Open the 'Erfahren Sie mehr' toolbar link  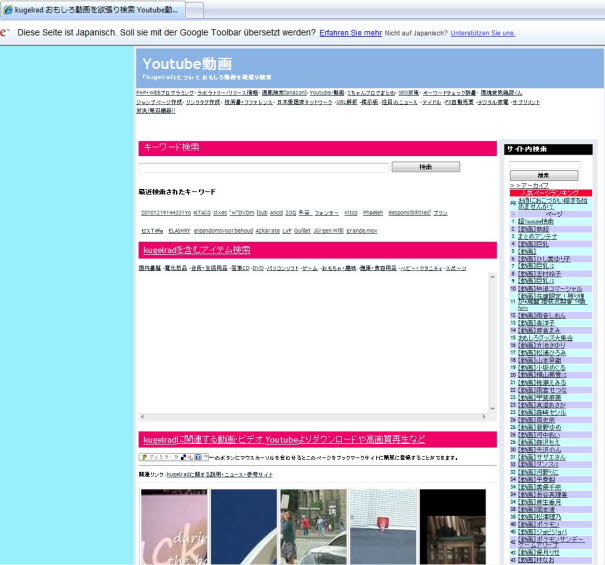(x=350, y=33)
